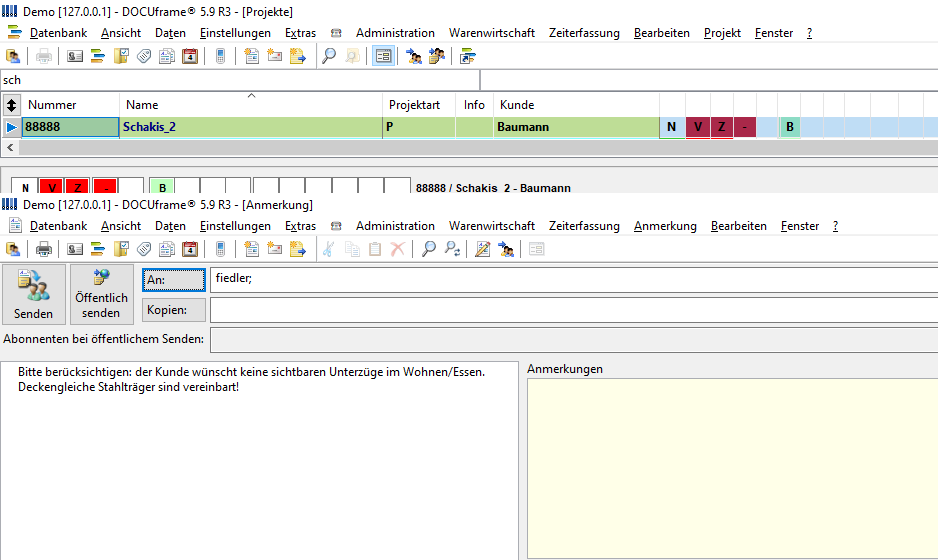Click the bright red V status box in legend
The width and height of the screenshot is (938, 560).
pos(51,185)
